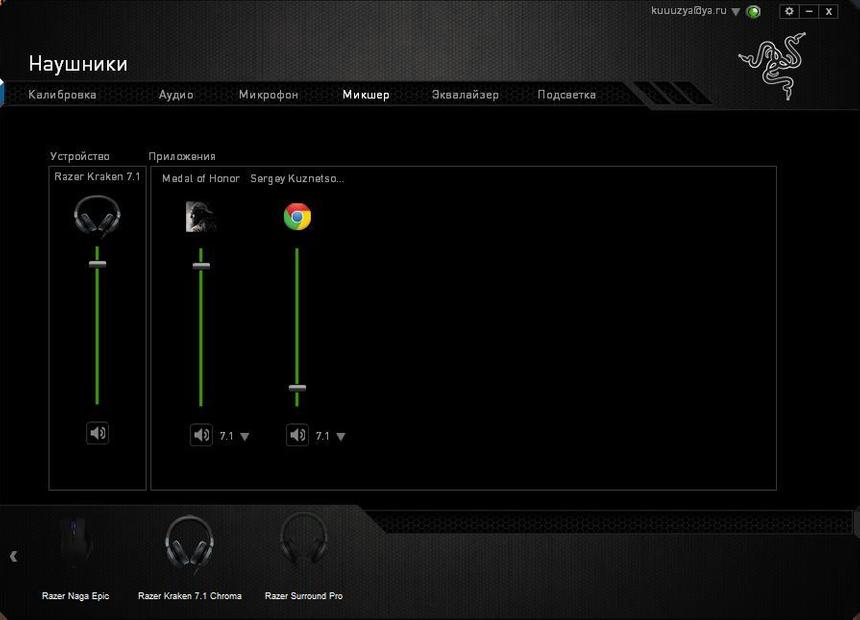Open Synapse settings via the gear icon

(x=788, y=11)
